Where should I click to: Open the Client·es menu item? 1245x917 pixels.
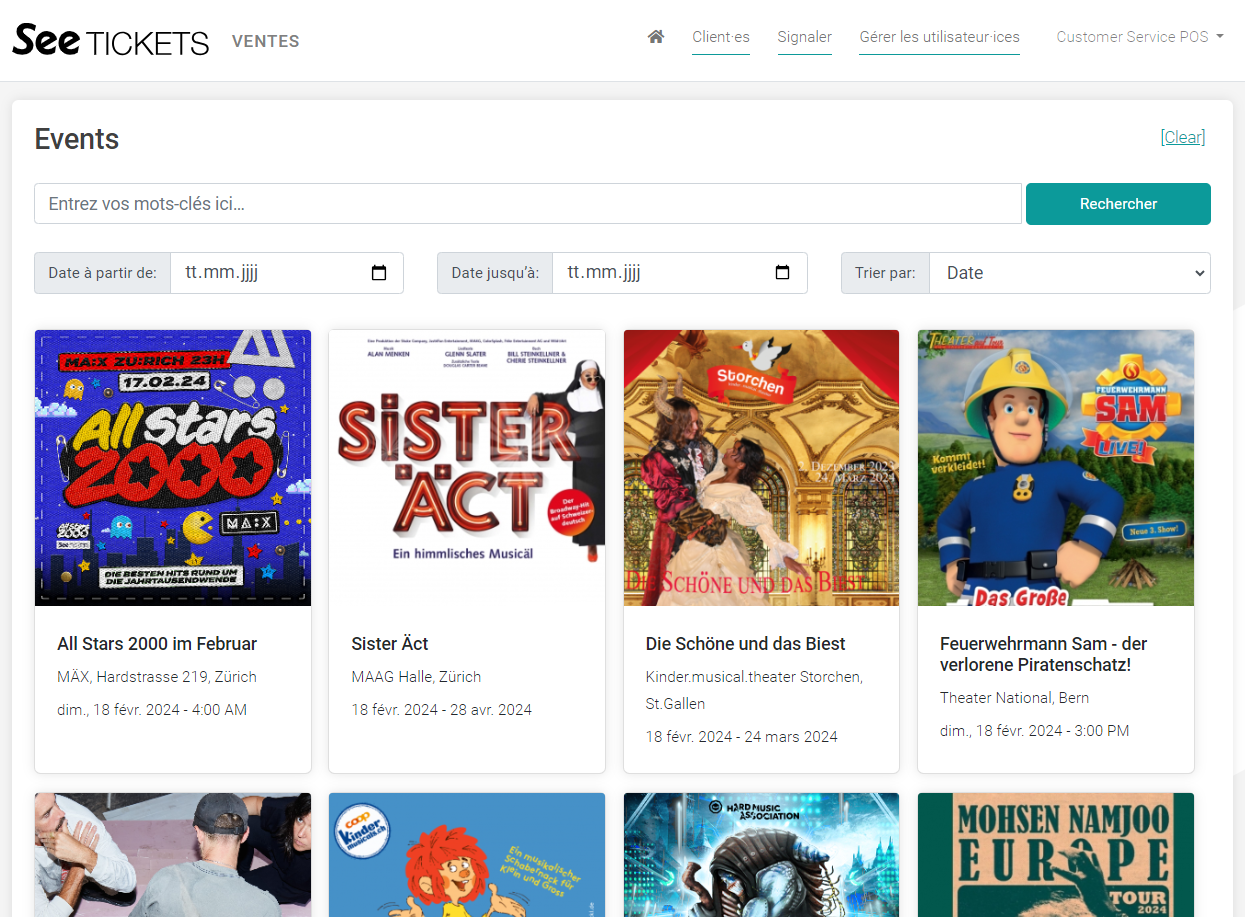pyautogui.click(x=720, y=37)
